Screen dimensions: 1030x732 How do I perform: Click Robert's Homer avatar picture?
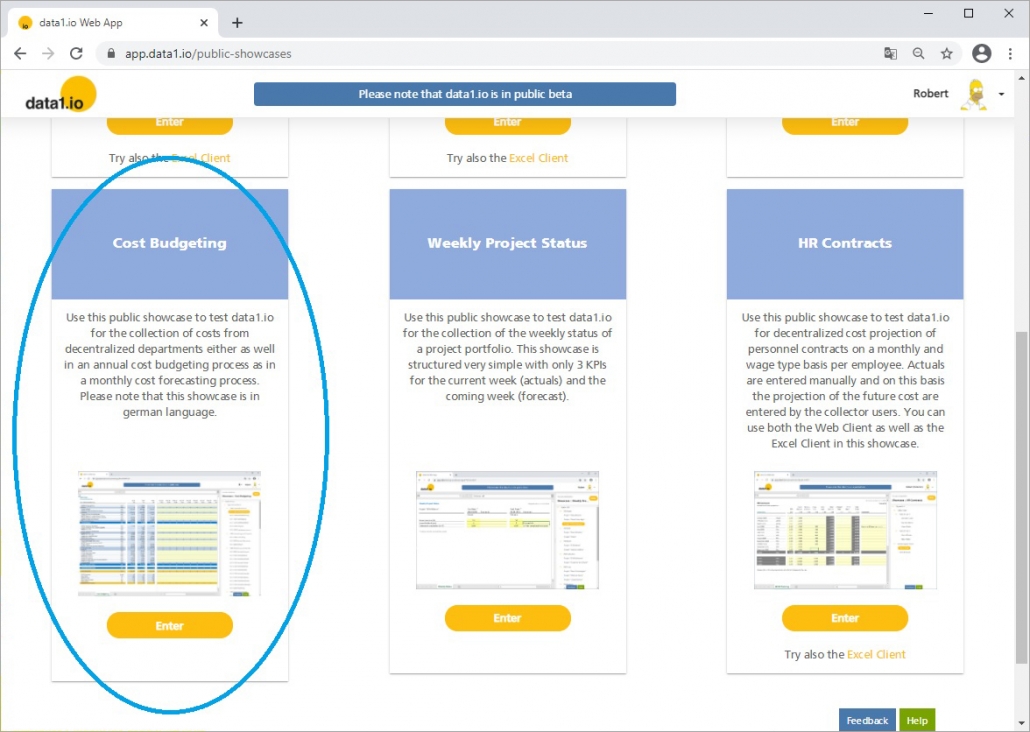point(974,95)
